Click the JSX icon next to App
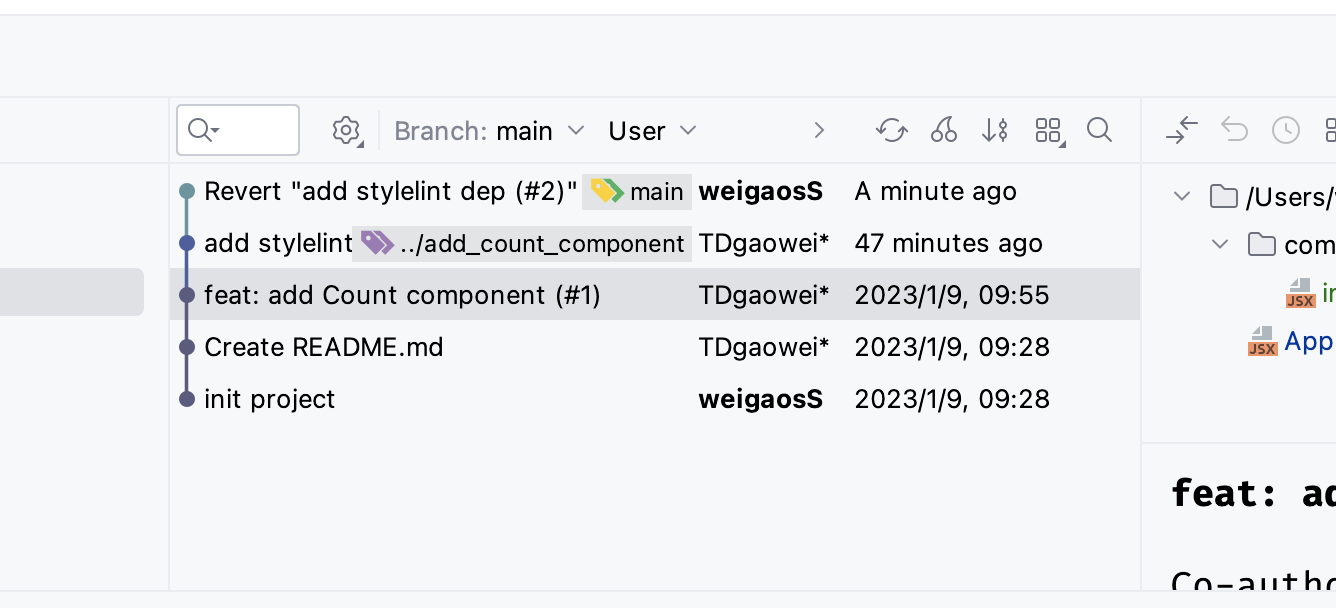Screen dimensions: 1336x608 (1262, 341)
